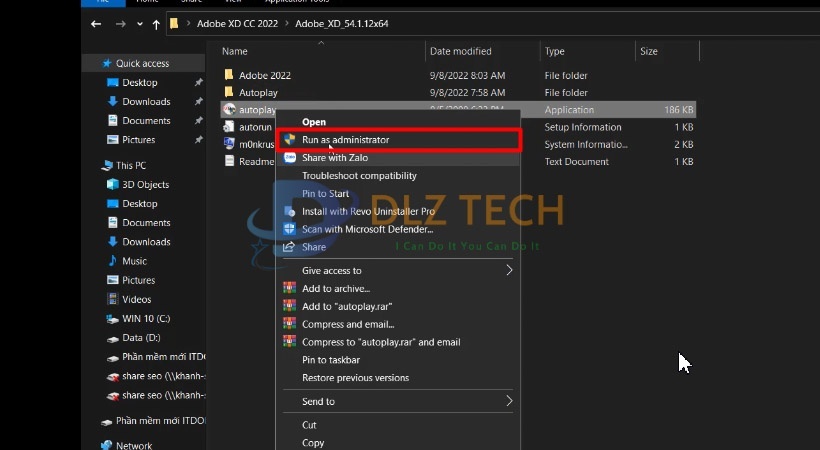This screenshot has width=820, height=450.
Task: Click the Network icon
Action: [x=107, y=445]
